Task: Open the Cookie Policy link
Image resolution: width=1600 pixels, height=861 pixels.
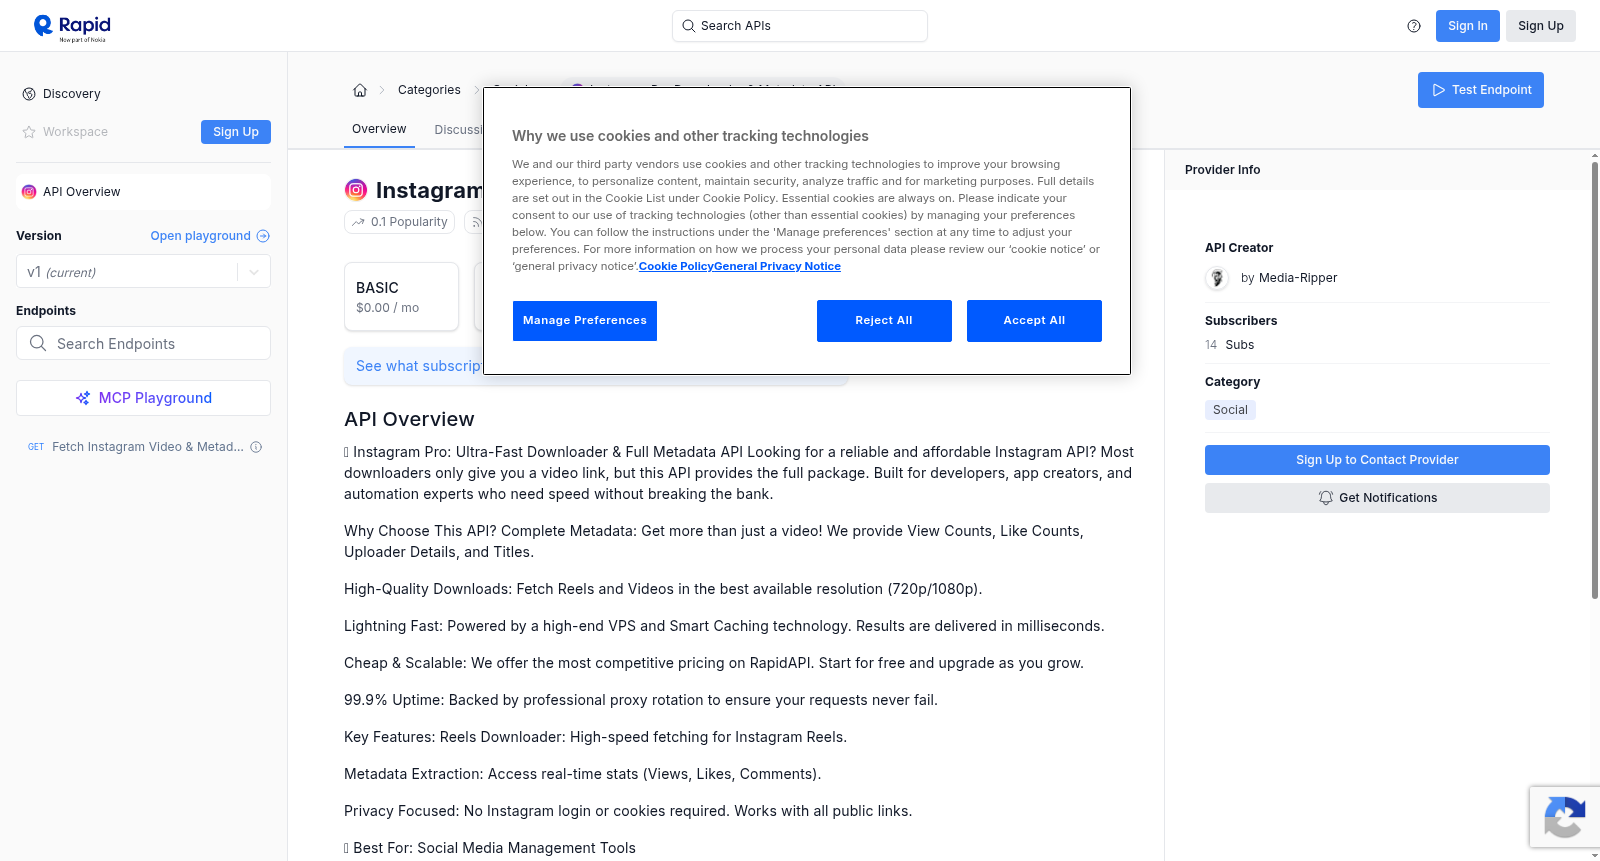Action: tap(676, 266)
